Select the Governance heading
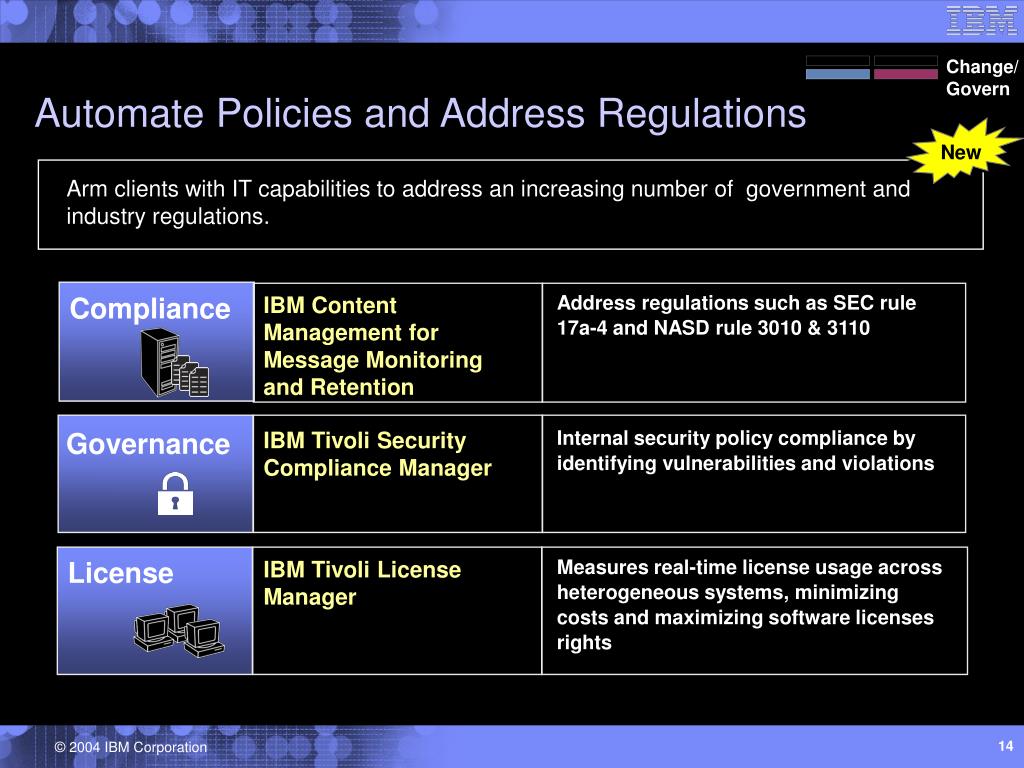This screenshot has width=1024, height=768. click(148, 444)
